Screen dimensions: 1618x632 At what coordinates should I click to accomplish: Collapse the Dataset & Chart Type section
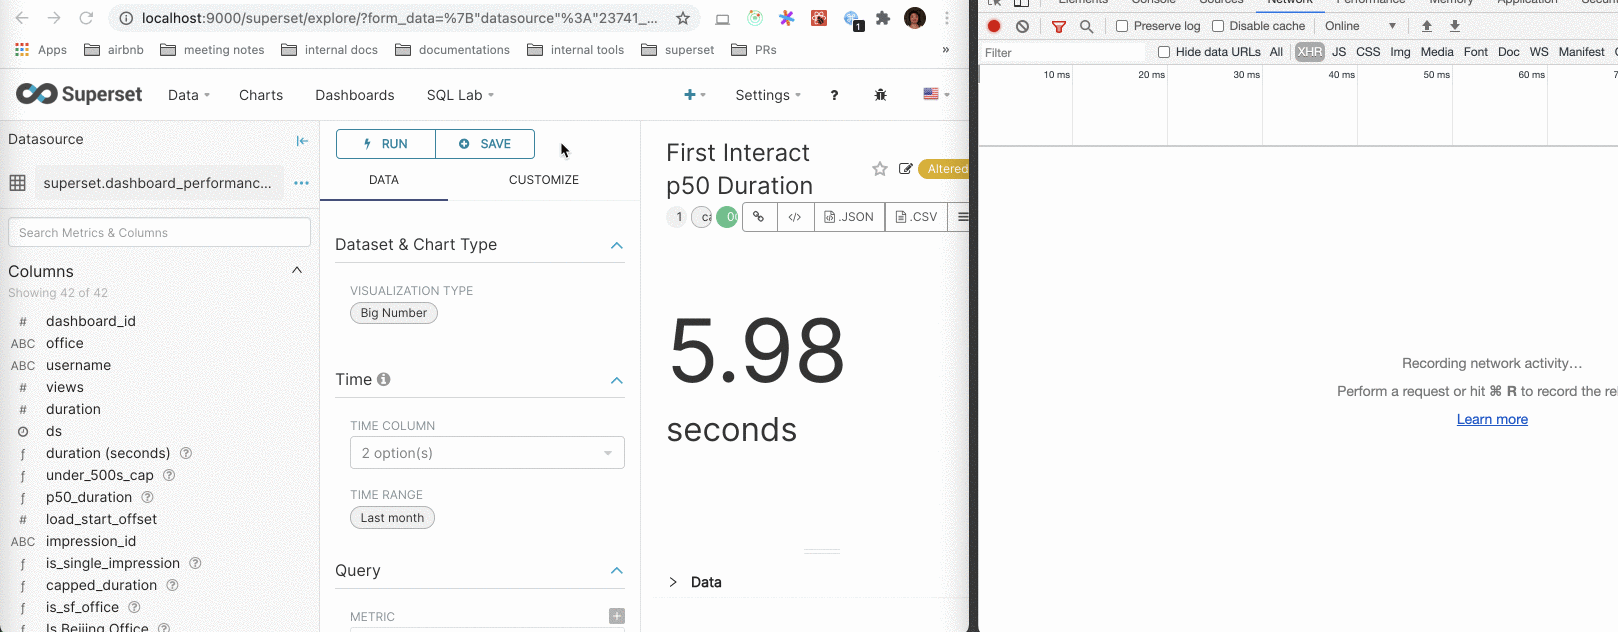click(617, 245)
